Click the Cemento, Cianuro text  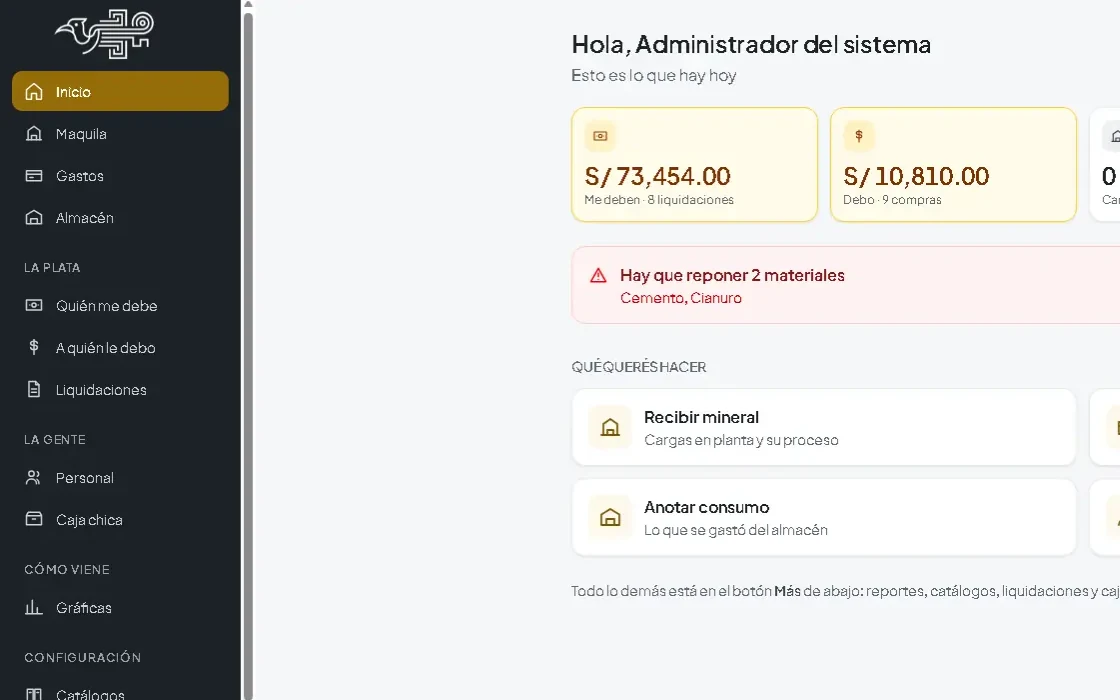(x=681, y=298)
